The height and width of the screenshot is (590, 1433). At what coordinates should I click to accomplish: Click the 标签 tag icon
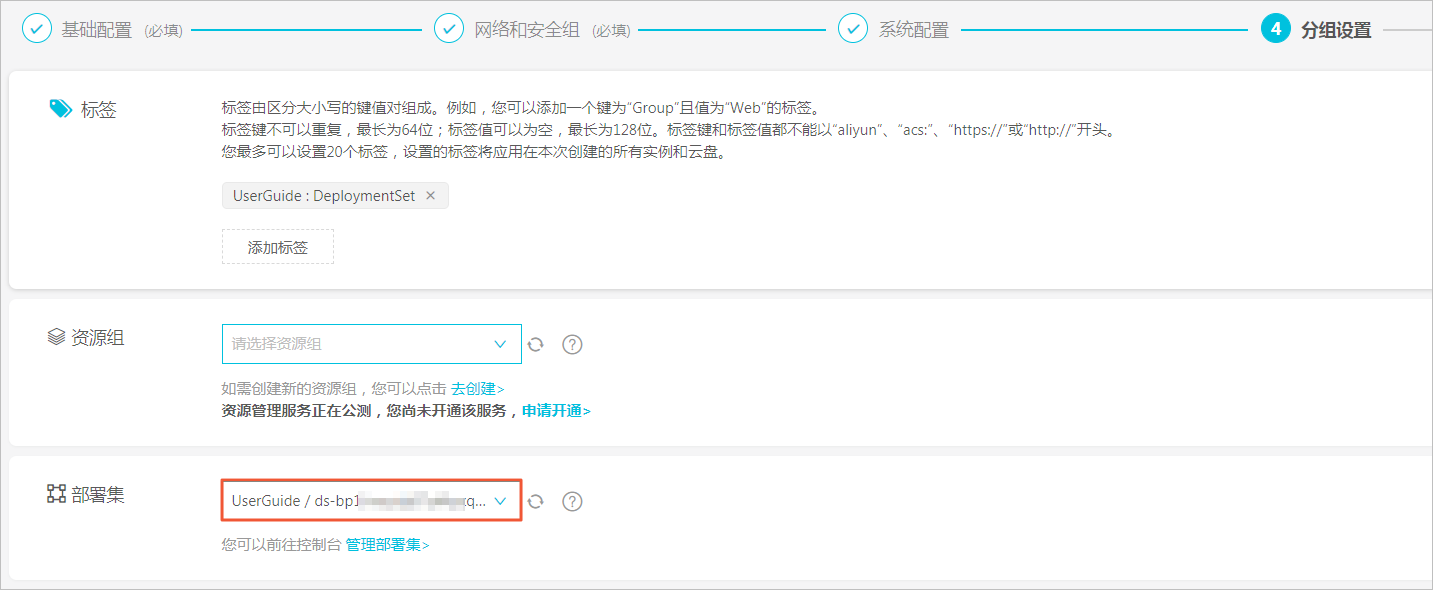(60, 109)
